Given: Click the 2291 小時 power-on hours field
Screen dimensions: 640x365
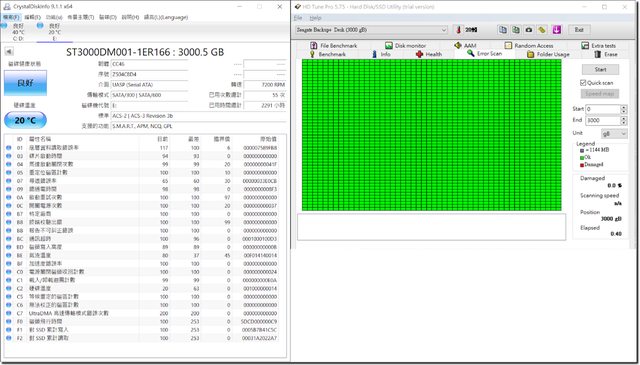Looking at the screenshot, I should tap(264, 105).
